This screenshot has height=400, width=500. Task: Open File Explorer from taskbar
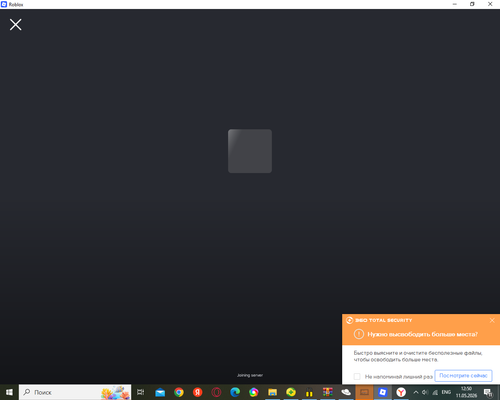tap(272, 392)
